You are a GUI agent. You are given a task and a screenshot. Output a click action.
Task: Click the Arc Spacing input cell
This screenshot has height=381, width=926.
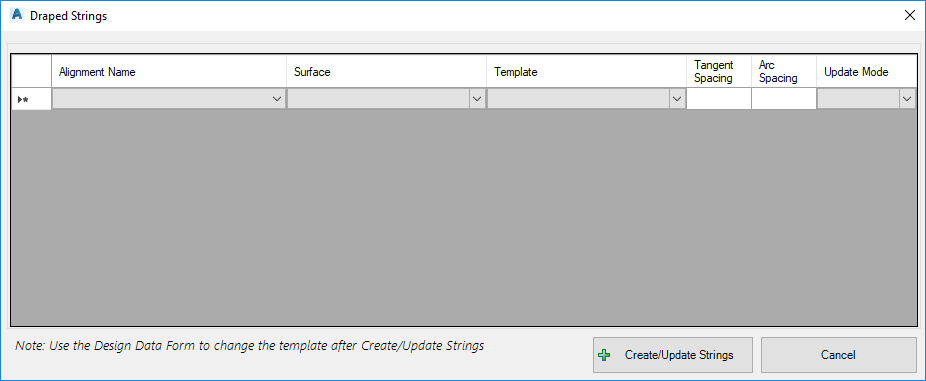(x=784, y=99)
